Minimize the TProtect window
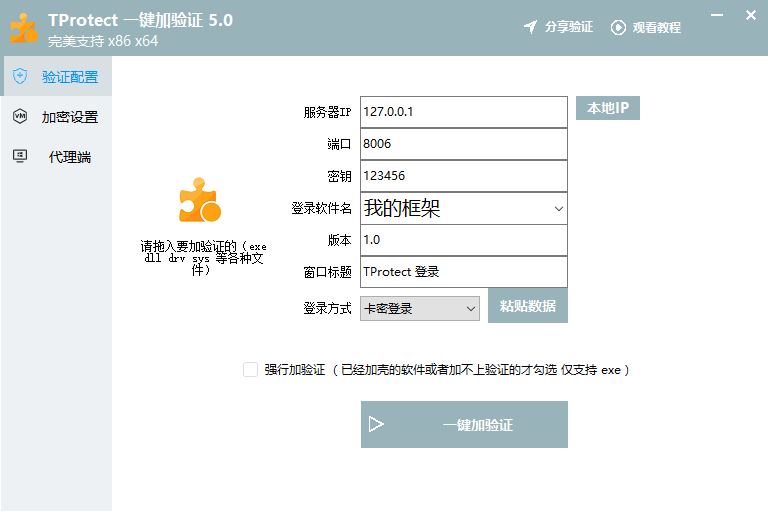 tap(717, 15)
